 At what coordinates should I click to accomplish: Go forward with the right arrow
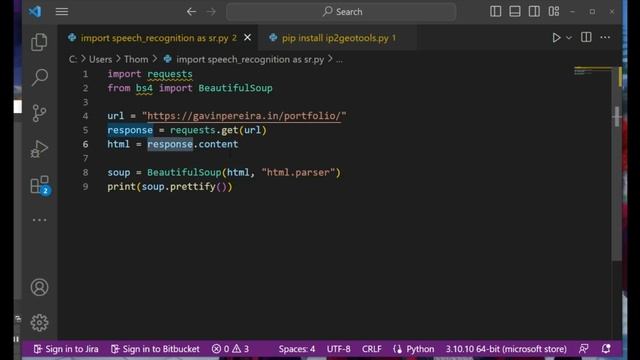(211, 12)
